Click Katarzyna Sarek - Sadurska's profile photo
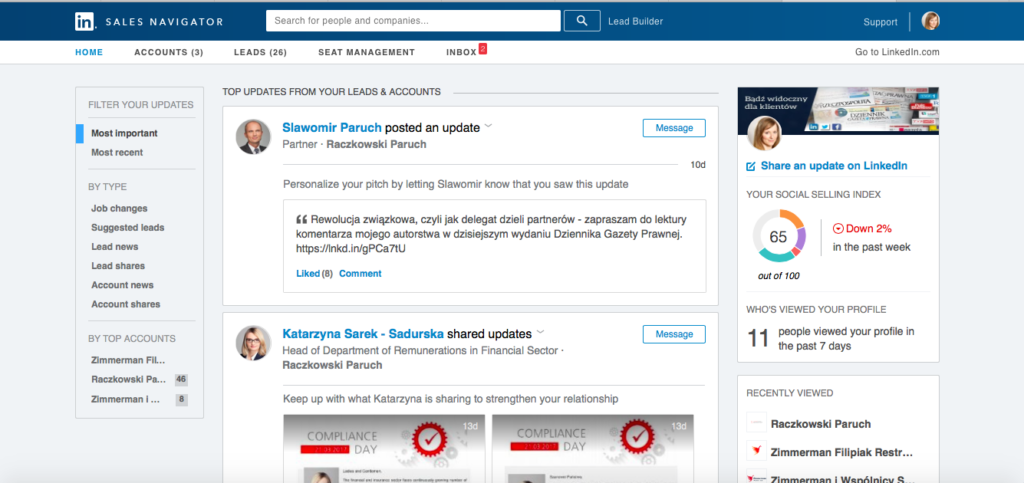The width and height of the screenshot is (1024, 483). click(253, 343)
